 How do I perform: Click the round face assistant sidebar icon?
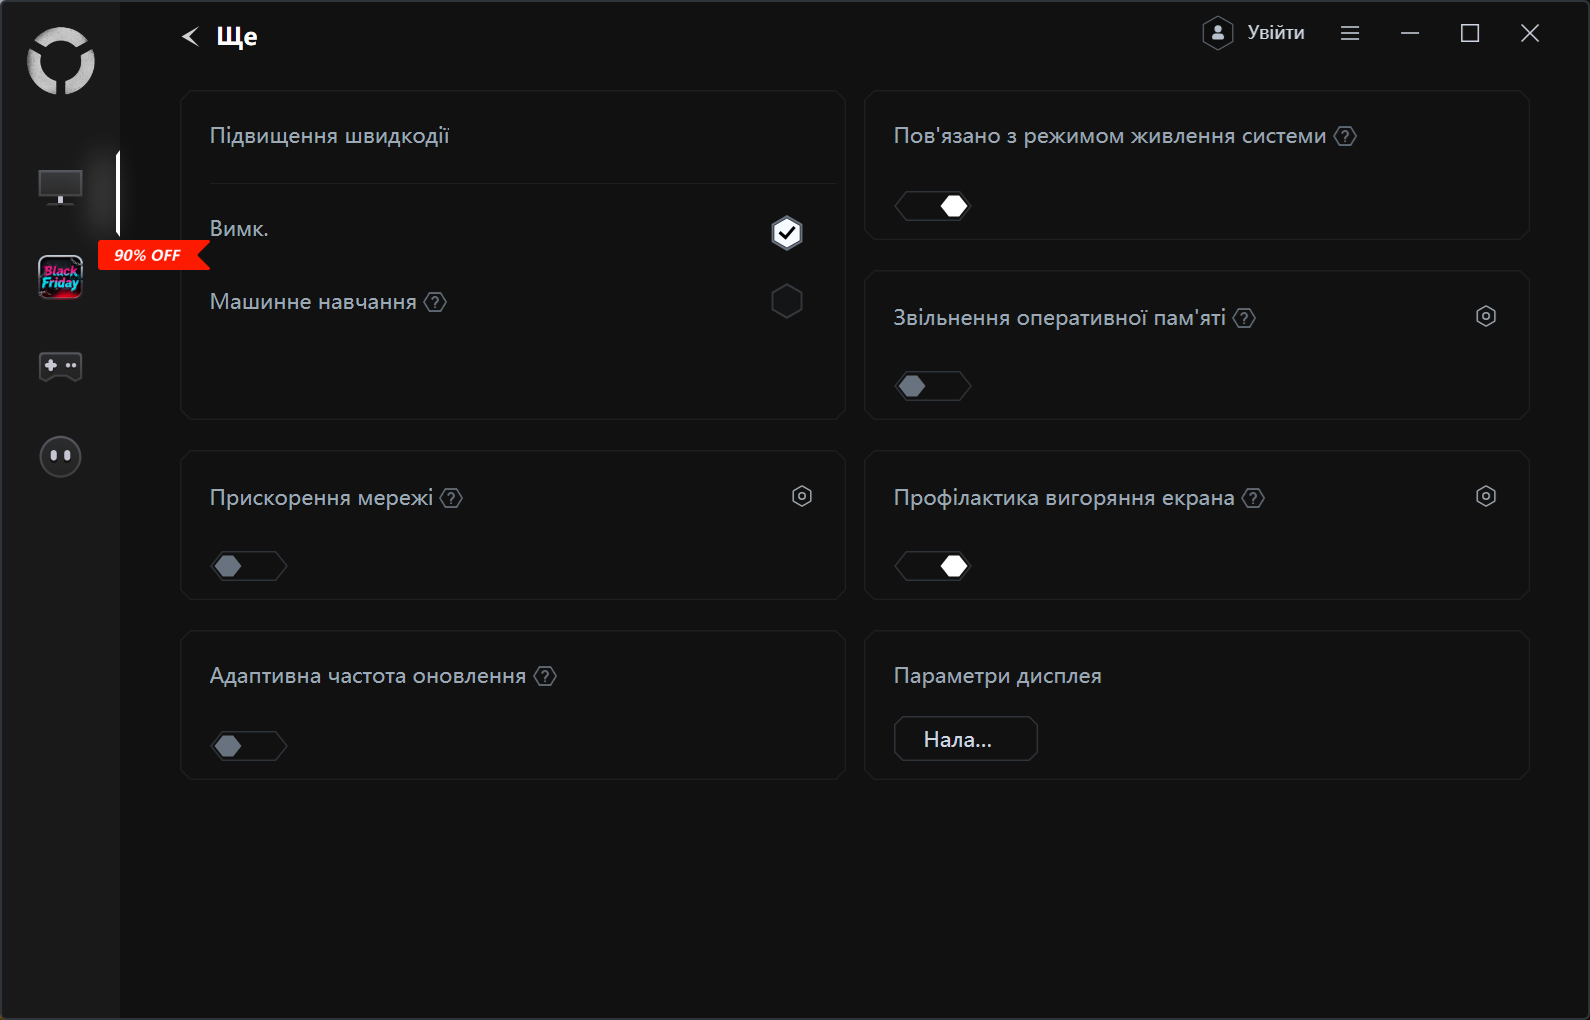tap(60, 456)
